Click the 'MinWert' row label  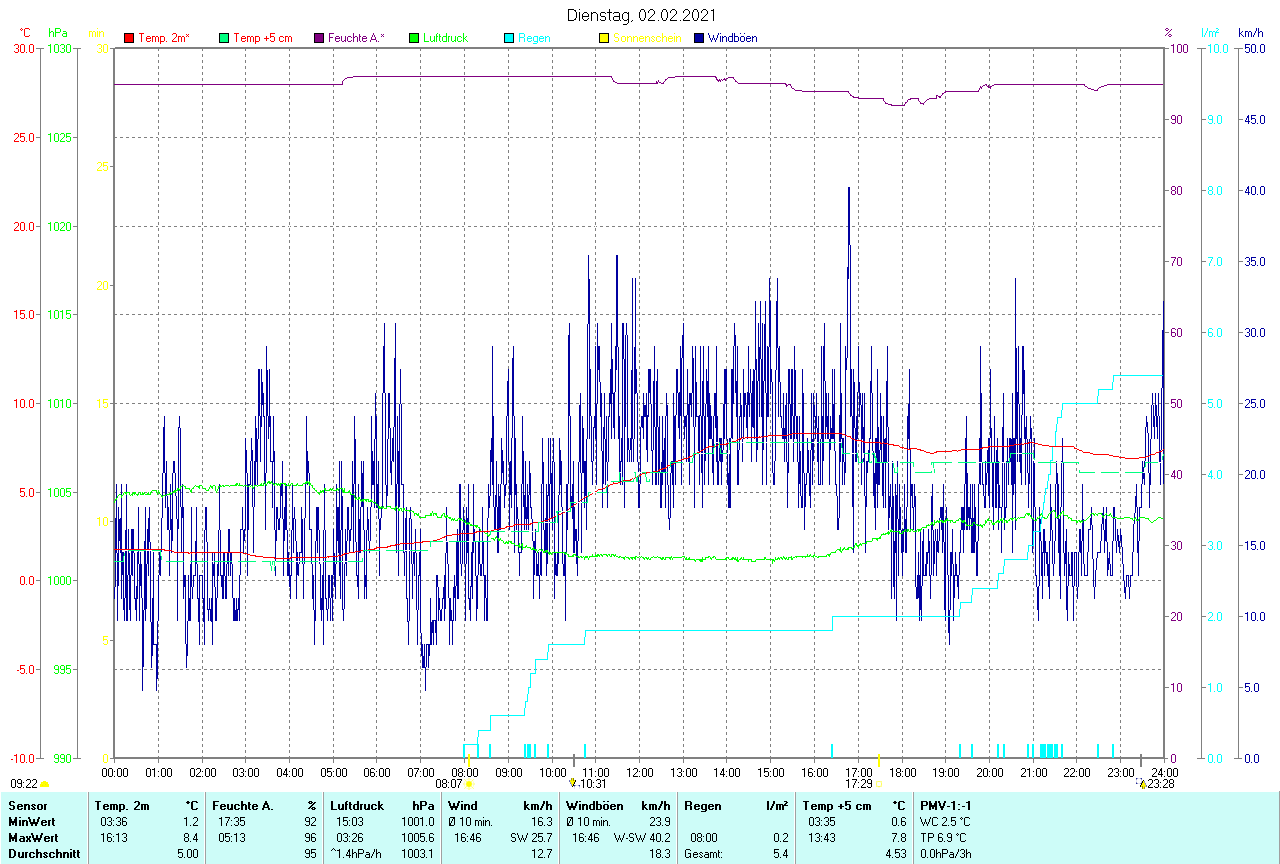click(30, 822)
